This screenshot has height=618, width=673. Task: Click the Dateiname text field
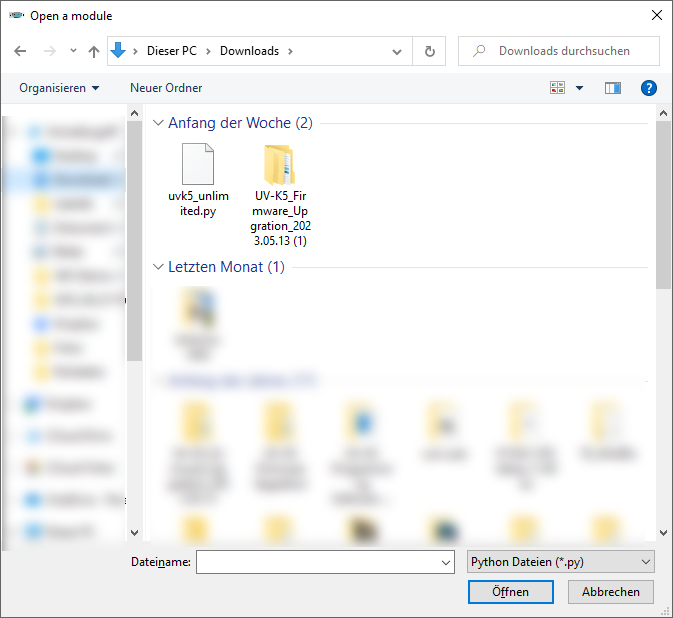click(317, 562)
